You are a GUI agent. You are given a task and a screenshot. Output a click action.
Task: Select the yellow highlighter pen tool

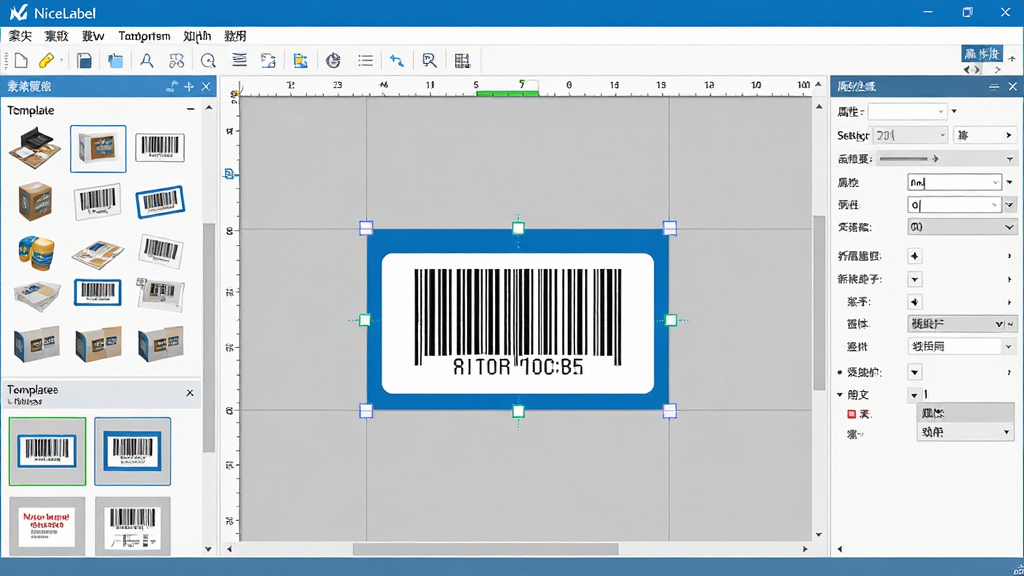[46, 61]
